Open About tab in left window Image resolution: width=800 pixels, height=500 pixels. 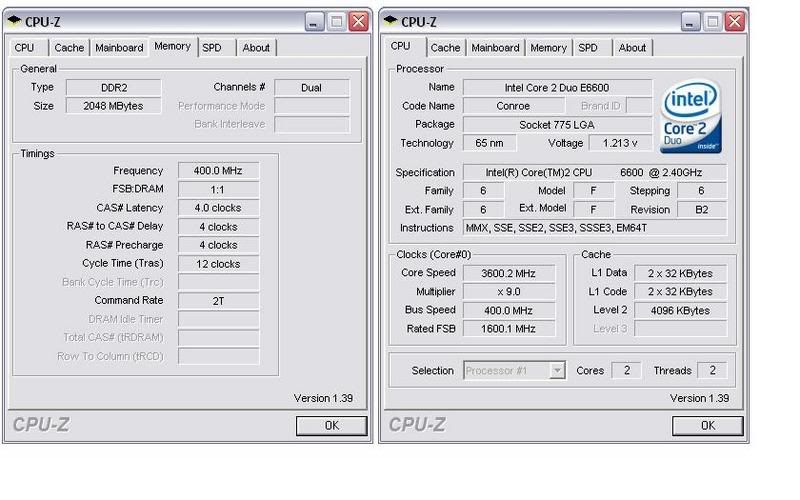(256, 47)
